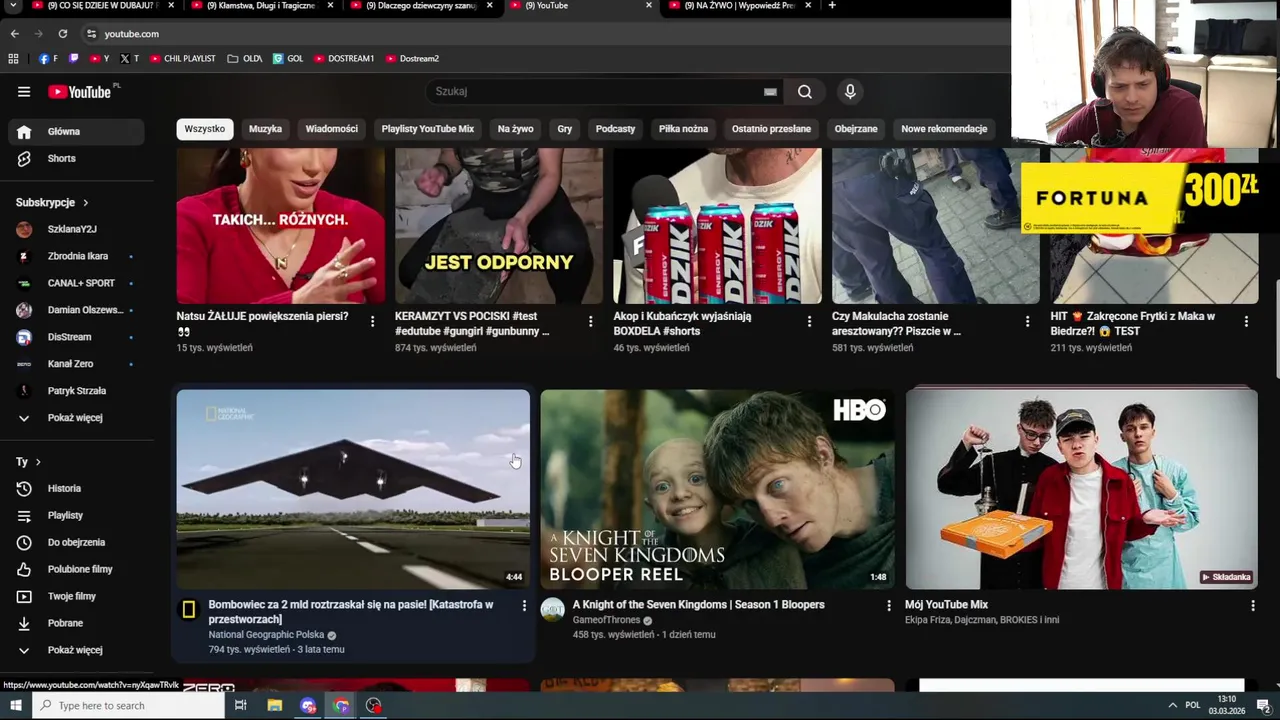The image size is (1280, 720).
Task: Open Shorts in the sidebar
Action: 76,159
